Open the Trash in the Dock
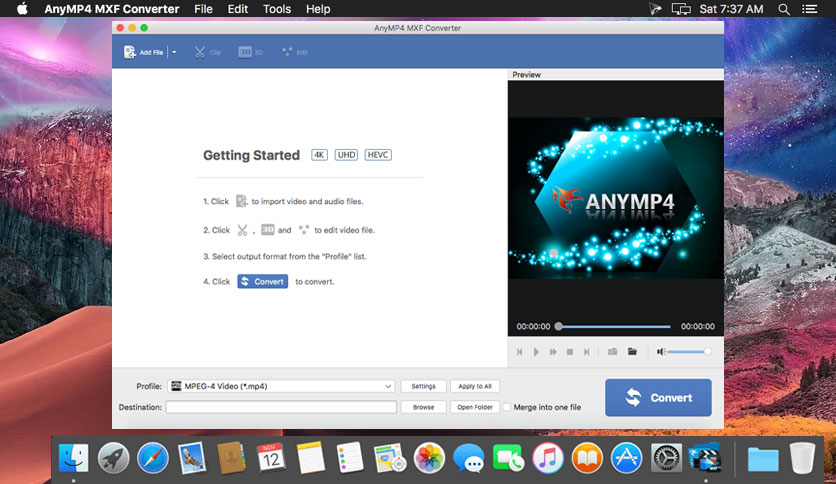 pos(802,457)
